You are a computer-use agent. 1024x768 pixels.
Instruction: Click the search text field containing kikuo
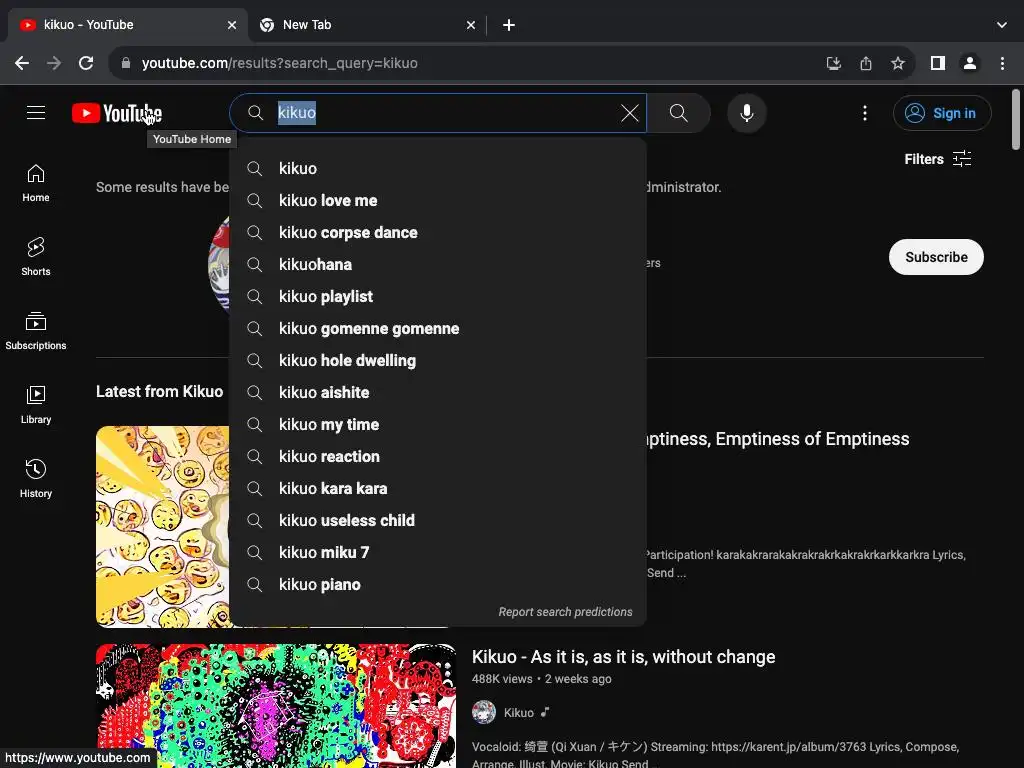click(x=438, y=113)
